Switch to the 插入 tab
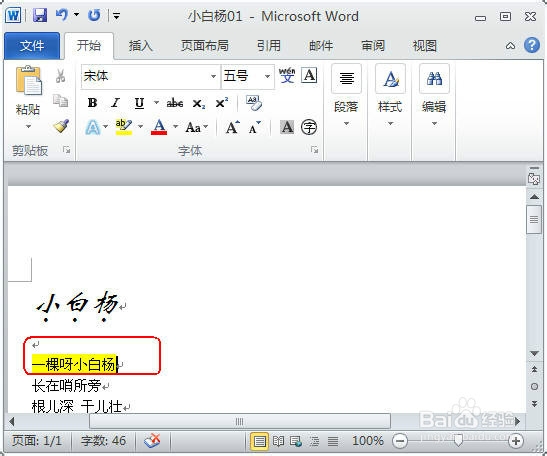547x456 pixels. pyautogui.click(x=141, y=46)
